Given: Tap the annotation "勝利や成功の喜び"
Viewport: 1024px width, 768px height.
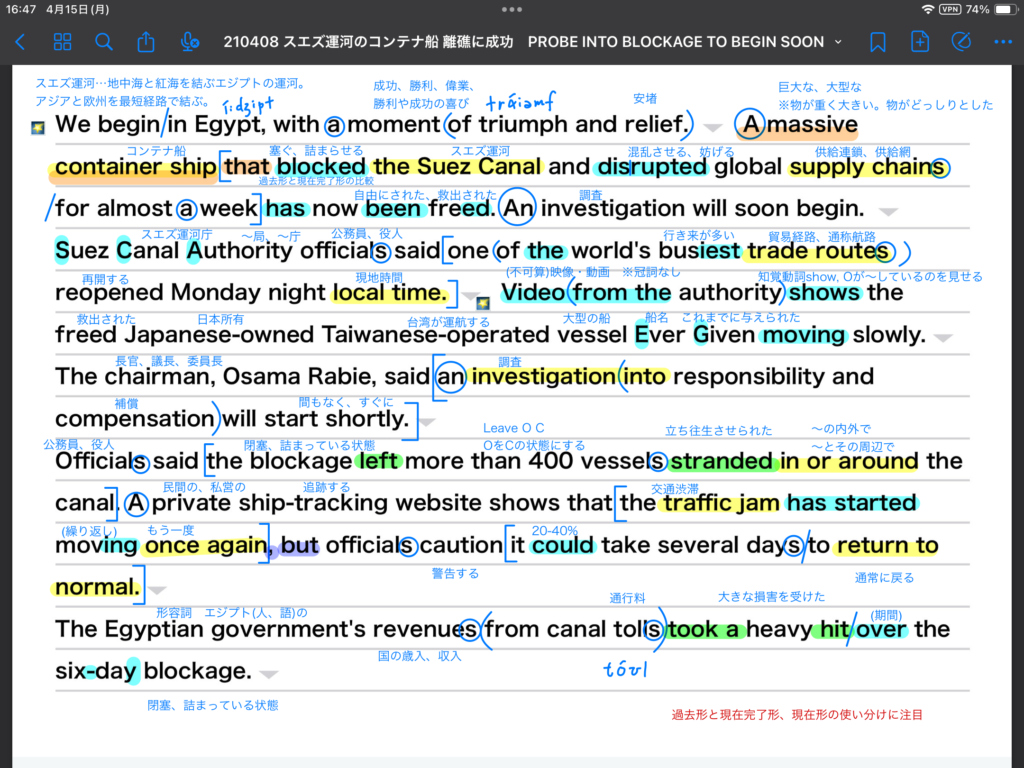Looking at the screenshot, I should 421,104.
